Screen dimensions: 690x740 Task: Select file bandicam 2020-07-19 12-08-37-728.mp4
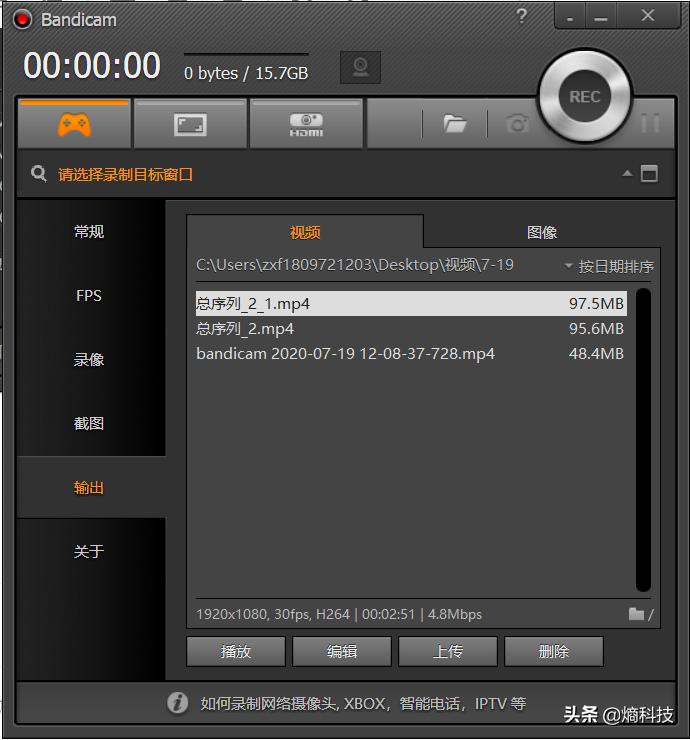411,353
